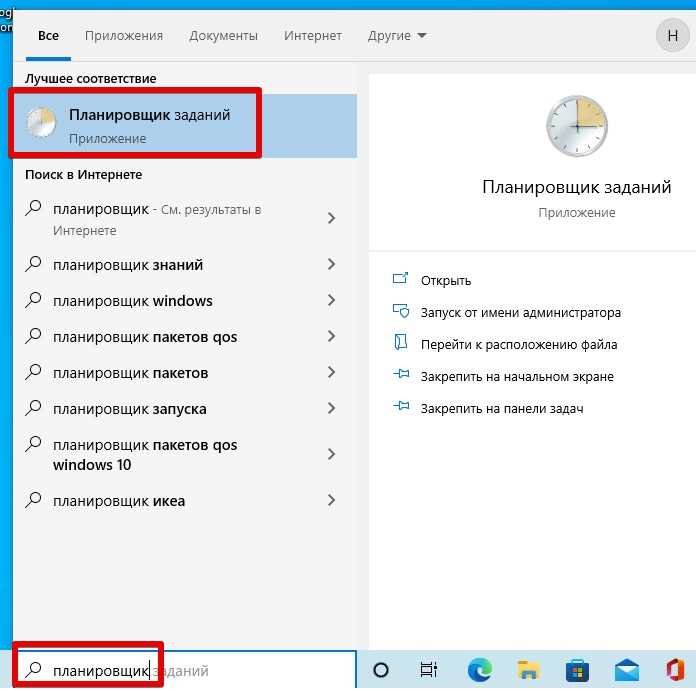The image size is (696, 691).
Task: Choose Перейти к расположению файла
Action: [519, 344]
